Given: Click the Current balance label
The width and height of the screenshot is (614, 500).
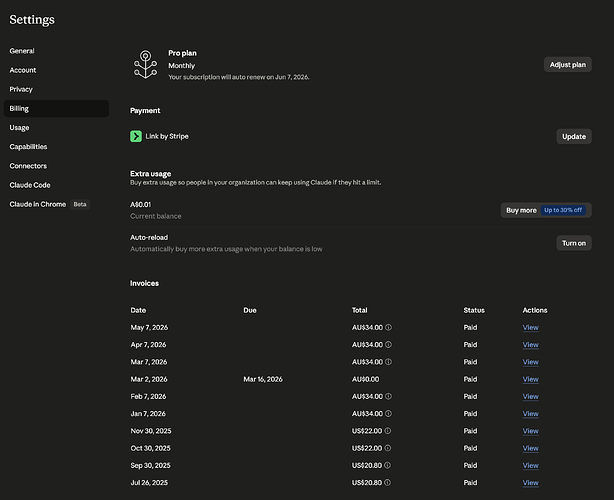Looking at the screenshot, I should coord(155,216).
